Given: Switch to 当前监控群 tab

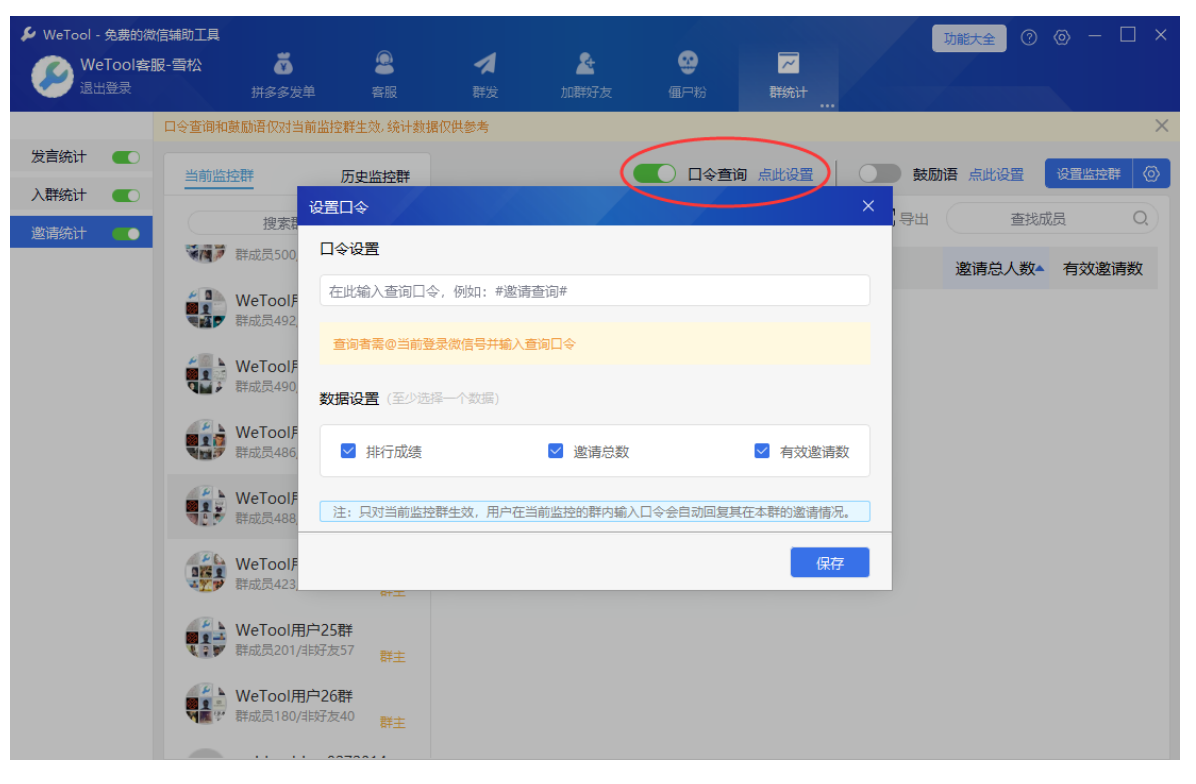Looking at the screenshot, I should 219,176.
